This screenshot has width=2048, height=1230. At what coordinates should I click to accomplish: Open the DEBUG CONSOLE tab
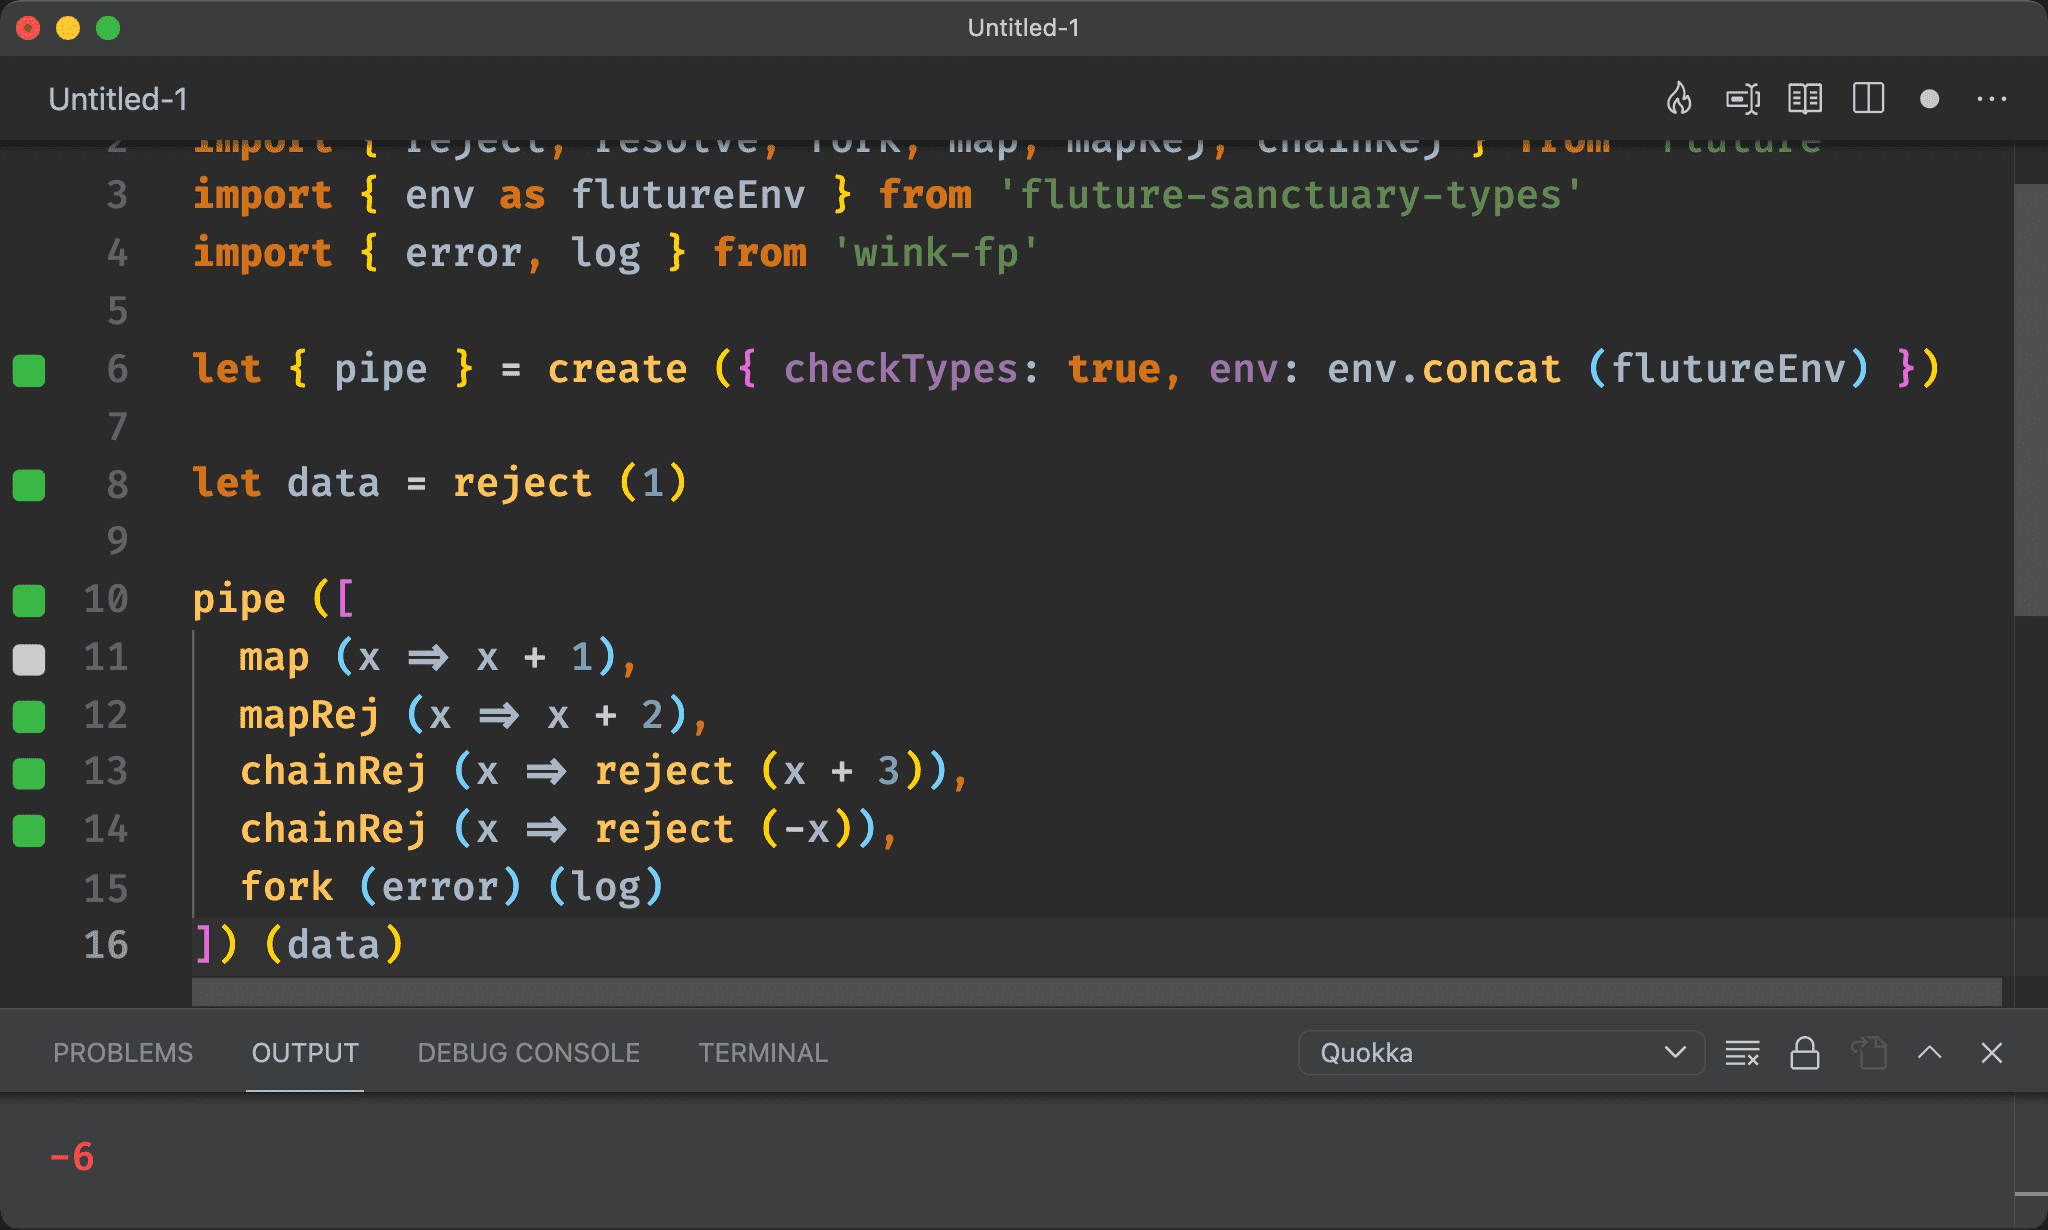tap(528, 1053)
